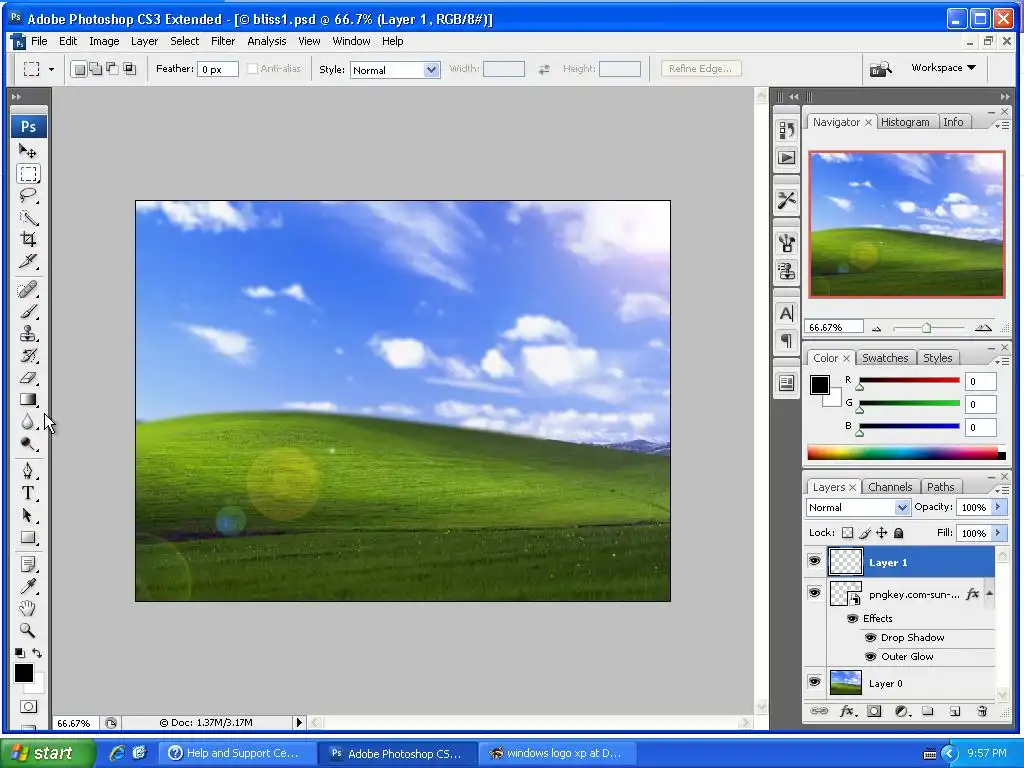The image size is (1024, 768).
Task: Toggle Quick Mask mode
Action: 28,707
